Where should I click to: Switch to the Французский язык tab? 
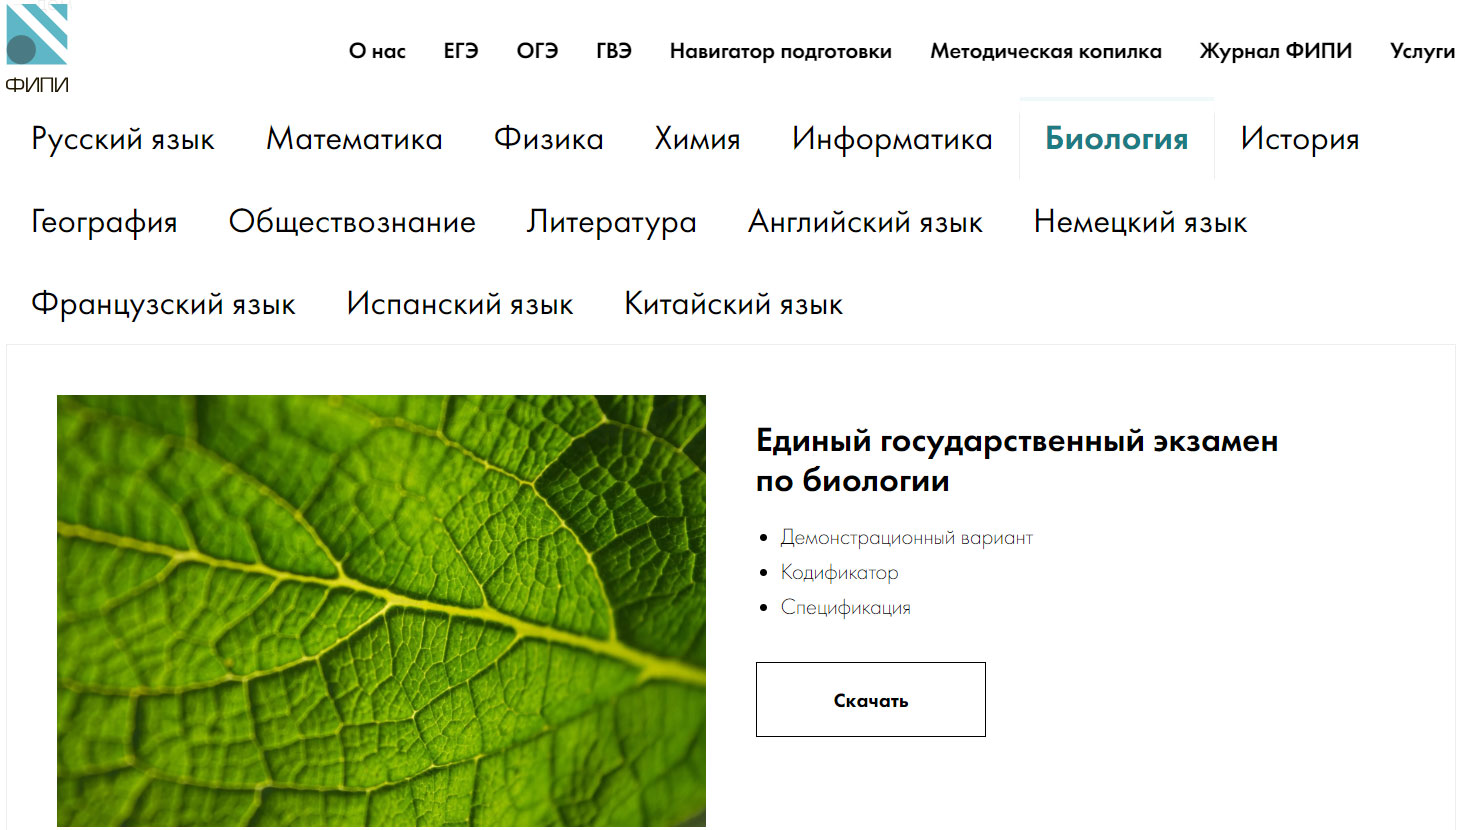tap(163, 304)
